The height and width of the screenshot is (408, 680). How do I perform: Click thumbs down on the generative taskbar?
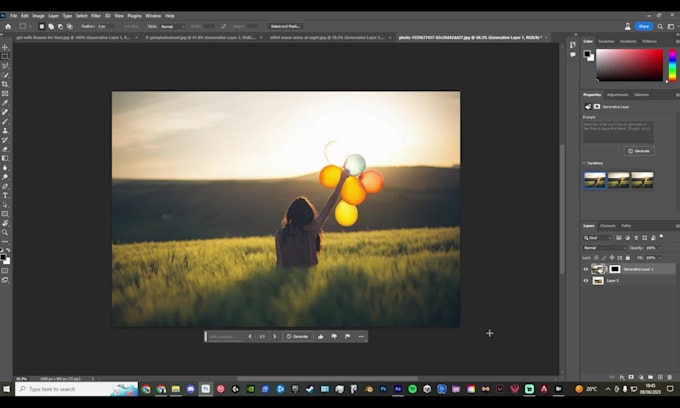pos(334,336)
